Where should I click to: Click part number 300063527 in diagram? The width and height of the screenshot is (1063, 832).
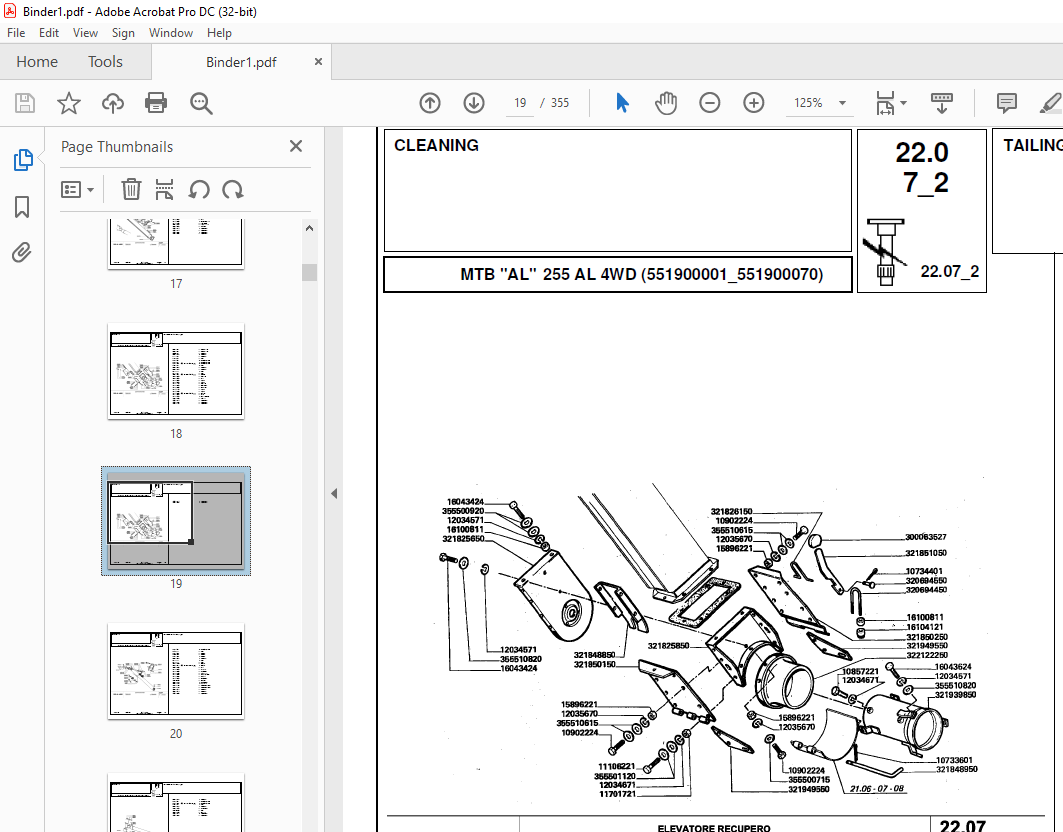tap(925, 537)
